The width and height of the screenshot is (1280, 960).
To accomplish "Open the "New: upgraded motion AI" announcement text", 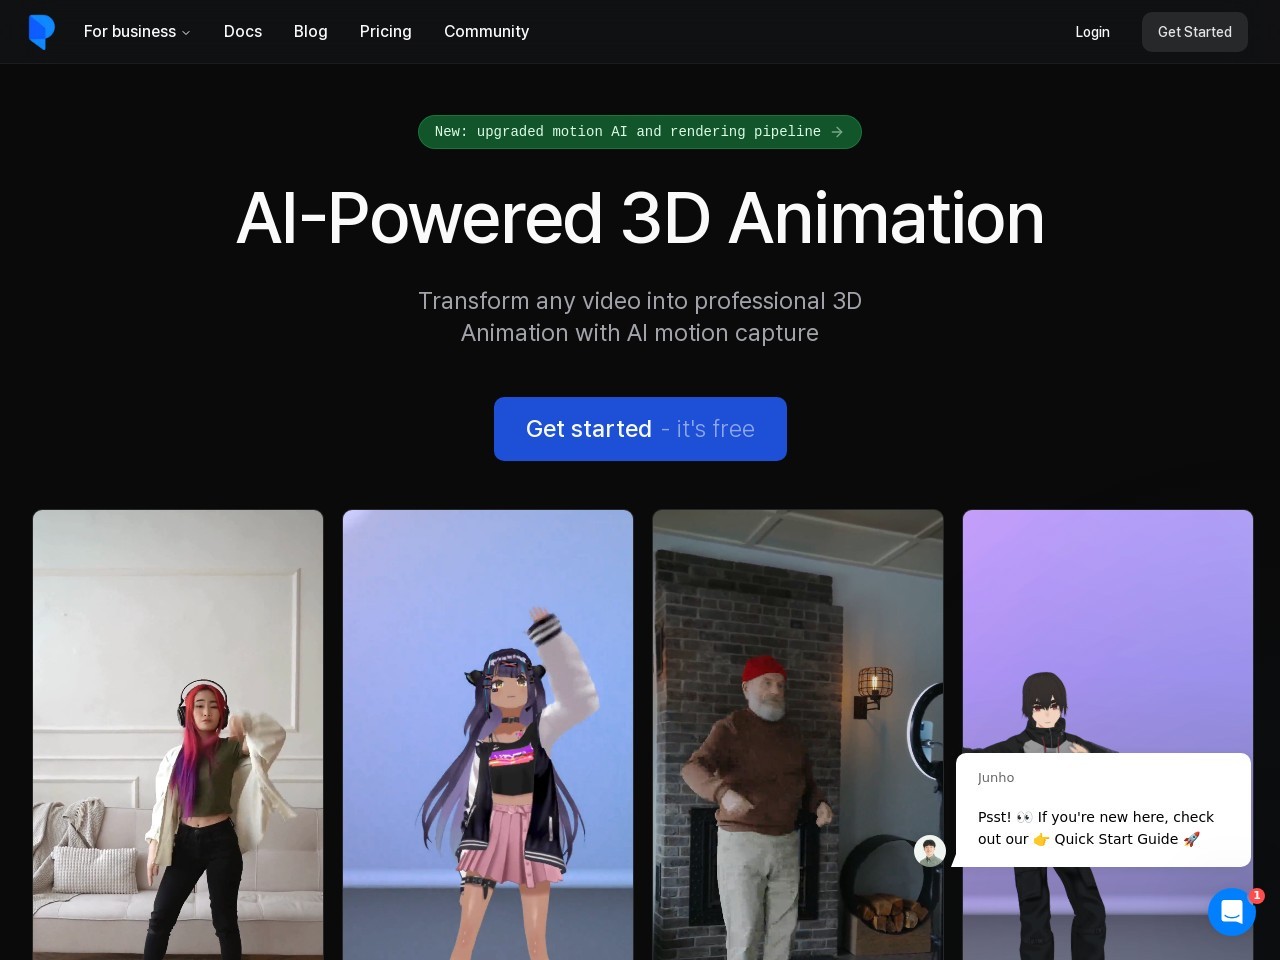I will [x=627, y=132].
